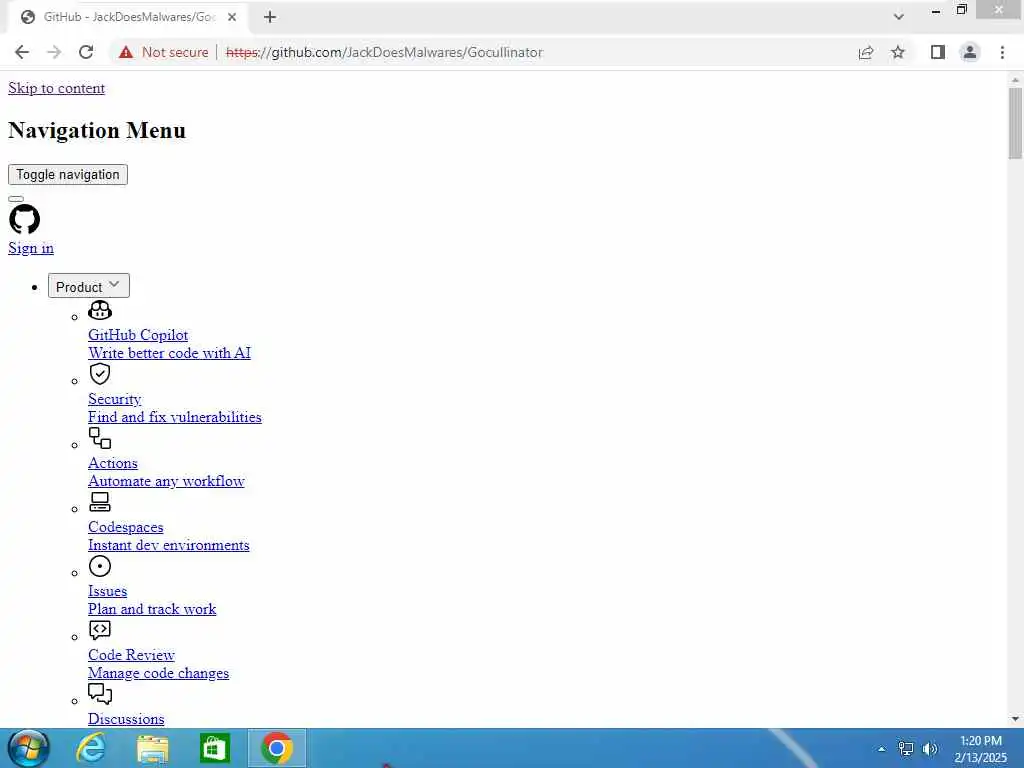Viewport: 1024px width, 768px height.
Task: Click the vertical scrollbar thumb
Action: pos(1015,123)
